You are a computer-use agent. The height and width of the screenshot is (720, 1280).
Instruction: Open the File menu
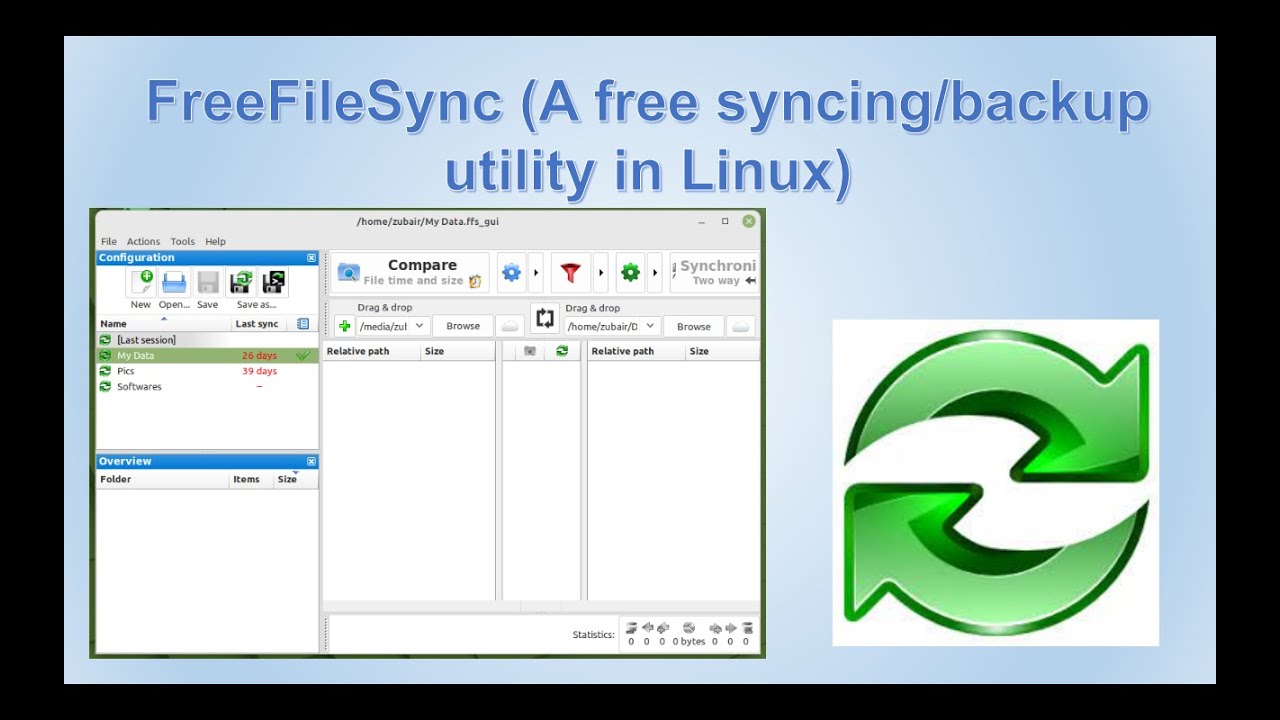tap(109, 242)
